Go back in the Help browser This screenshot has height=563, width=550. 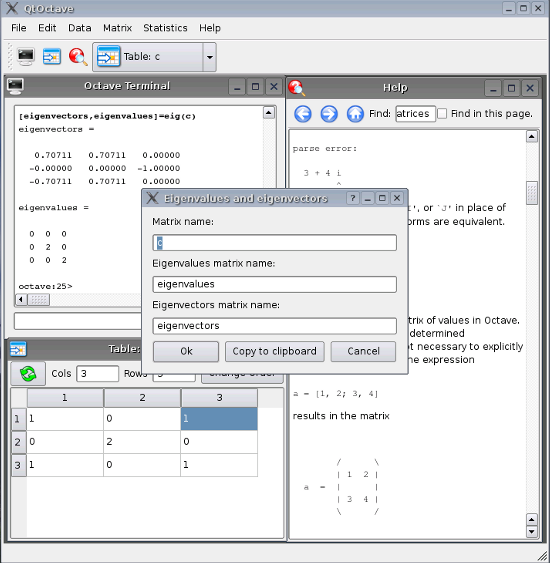(303, 114)
